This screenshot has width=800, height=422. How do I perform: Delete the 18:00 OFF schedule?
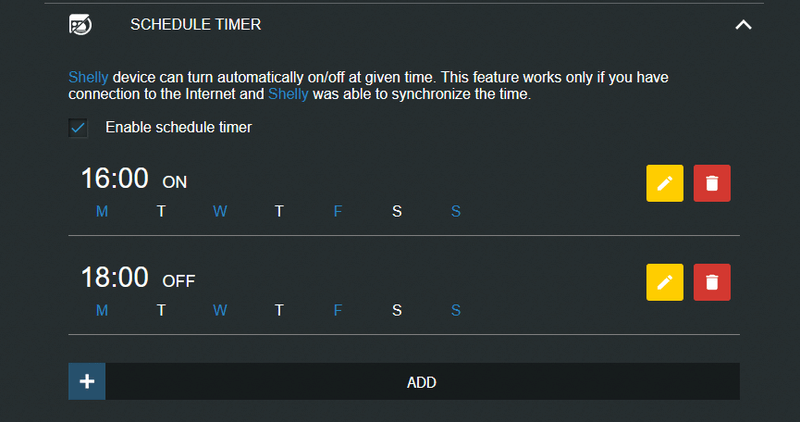pos(712,282)
